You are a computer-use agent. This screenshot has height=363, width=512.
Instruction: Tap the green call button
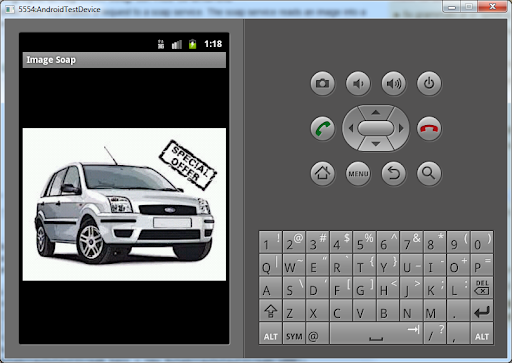(x=322, y=128)
